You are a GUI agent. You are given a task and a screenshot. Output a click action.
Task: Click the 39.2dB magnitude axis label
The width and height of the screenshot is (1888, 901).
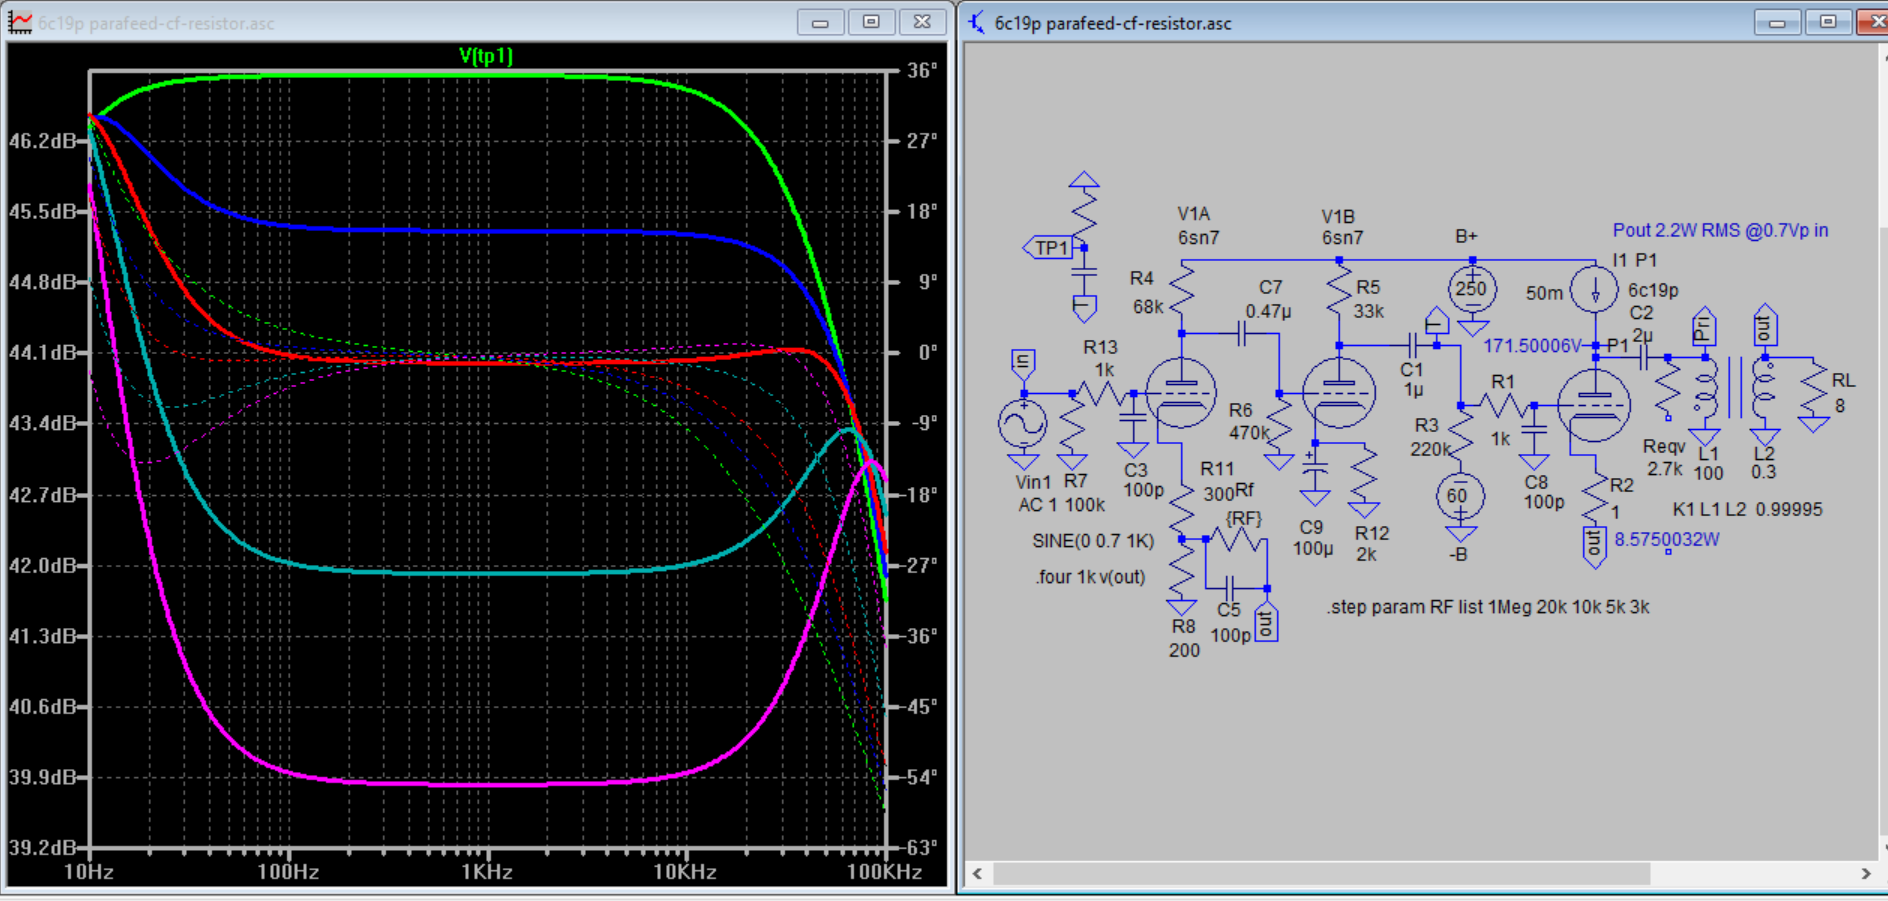(x=42, y=847)
